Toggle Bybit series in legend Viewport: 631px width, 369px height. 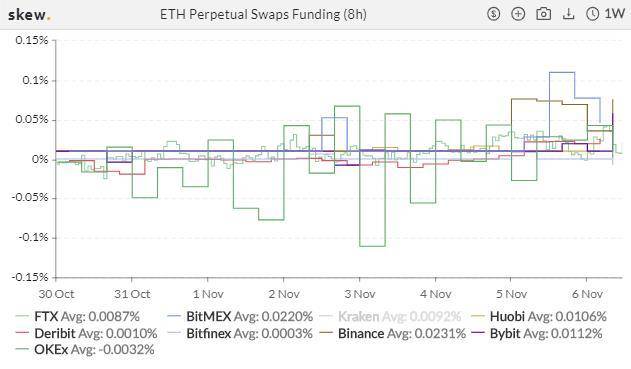(x=536, y=333)
